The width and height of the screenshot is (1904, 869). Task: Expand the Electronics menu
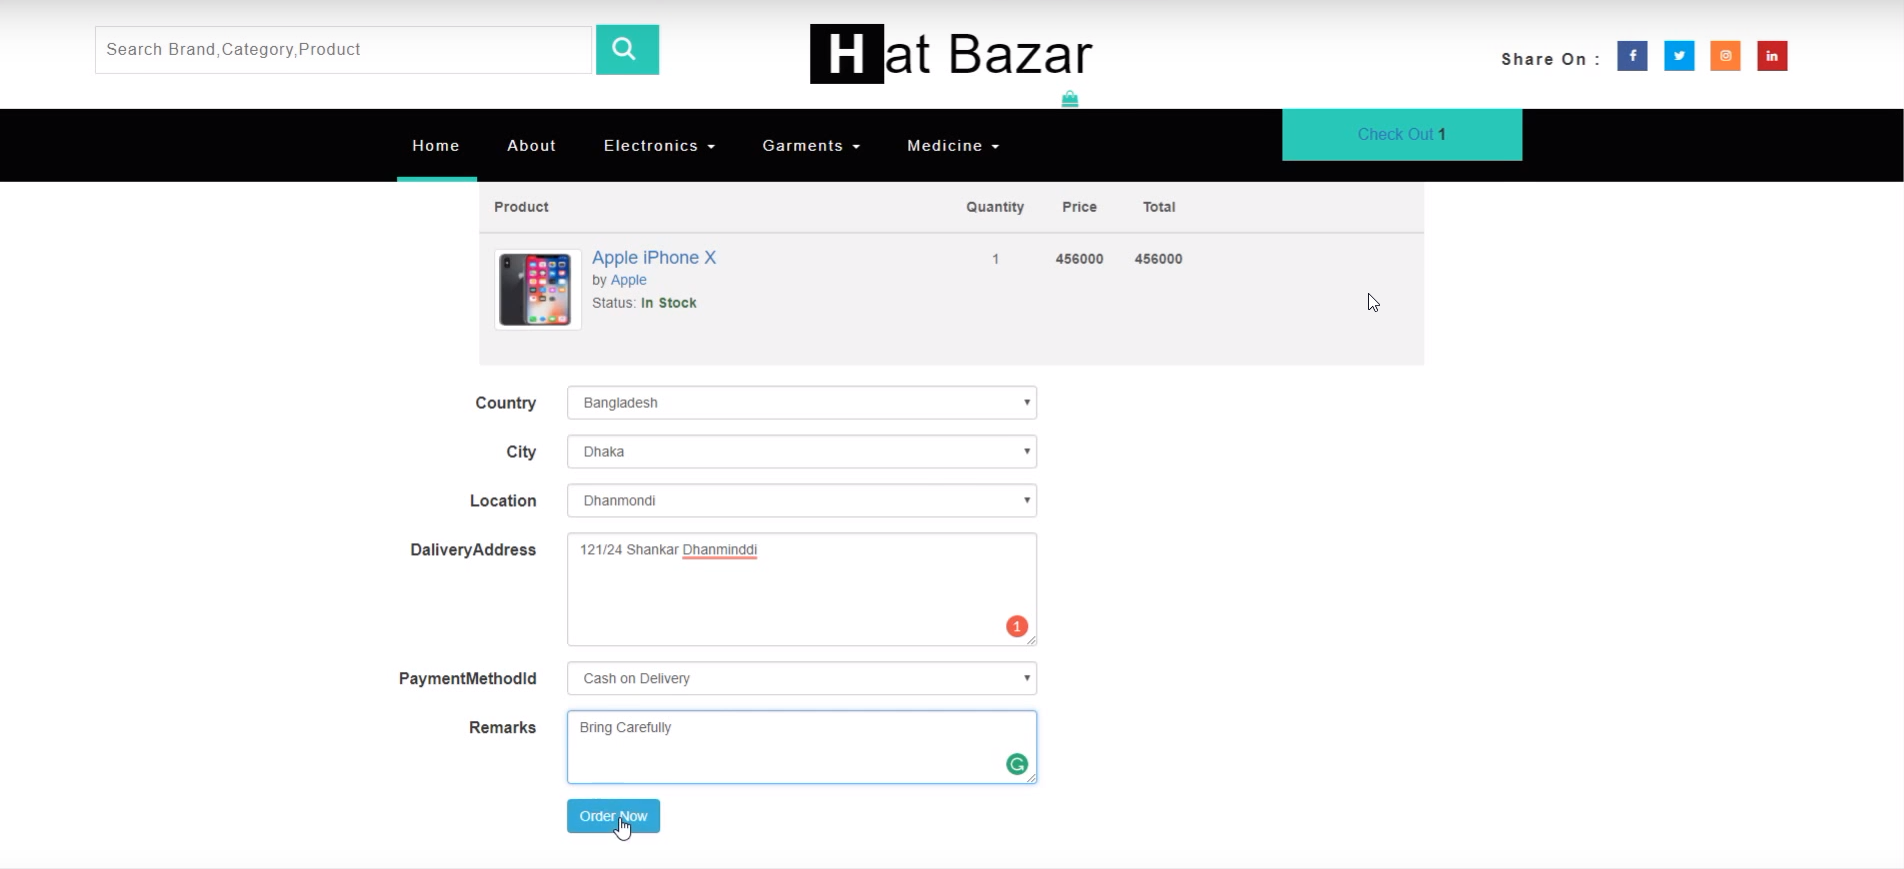click(659, 146)
